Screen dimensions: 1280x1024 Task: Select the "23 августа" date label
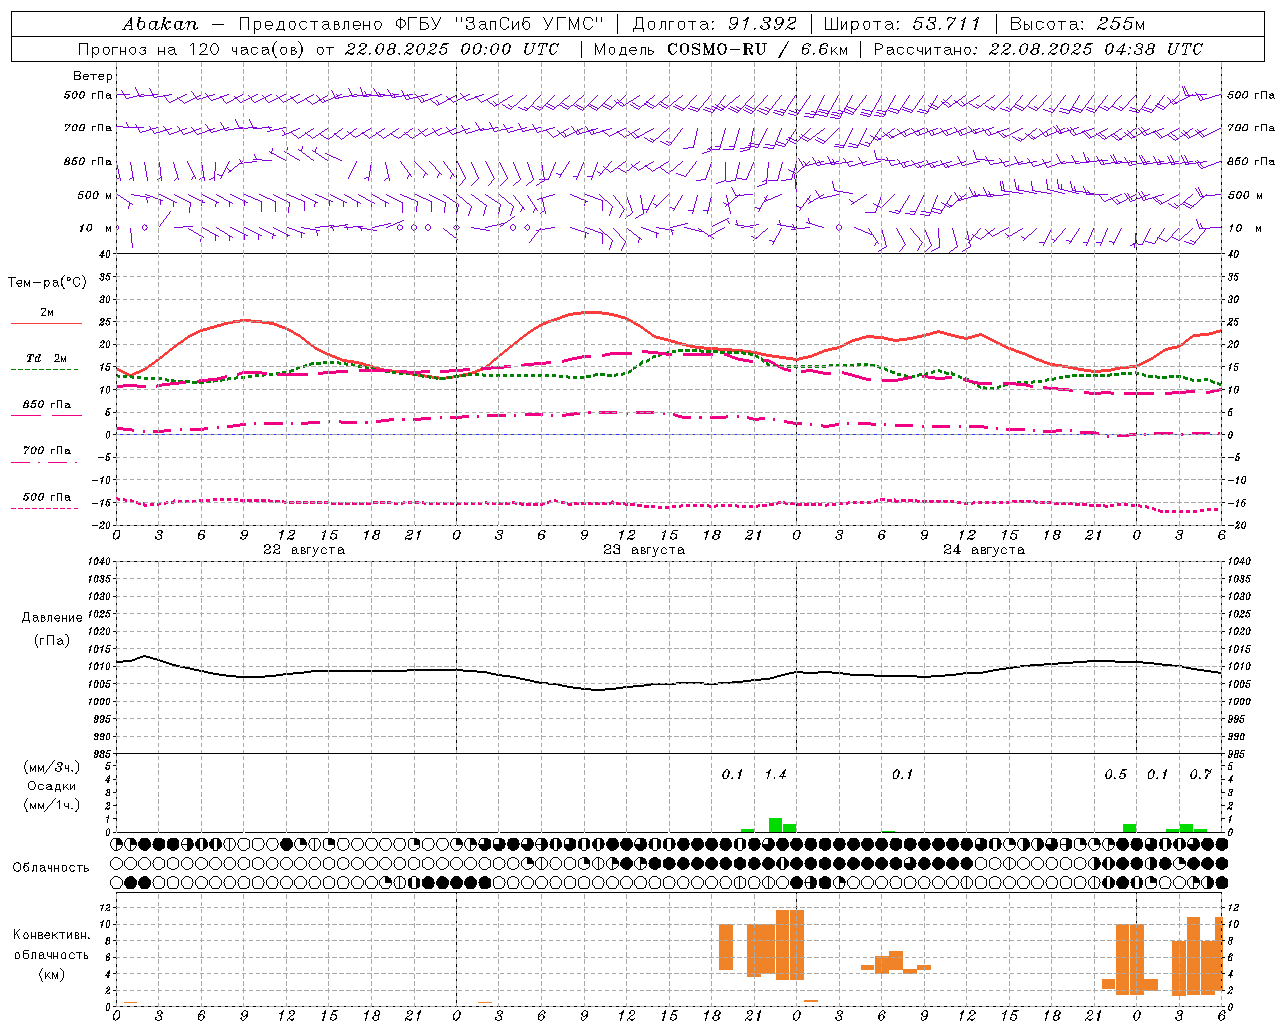(x=644, y=550)
